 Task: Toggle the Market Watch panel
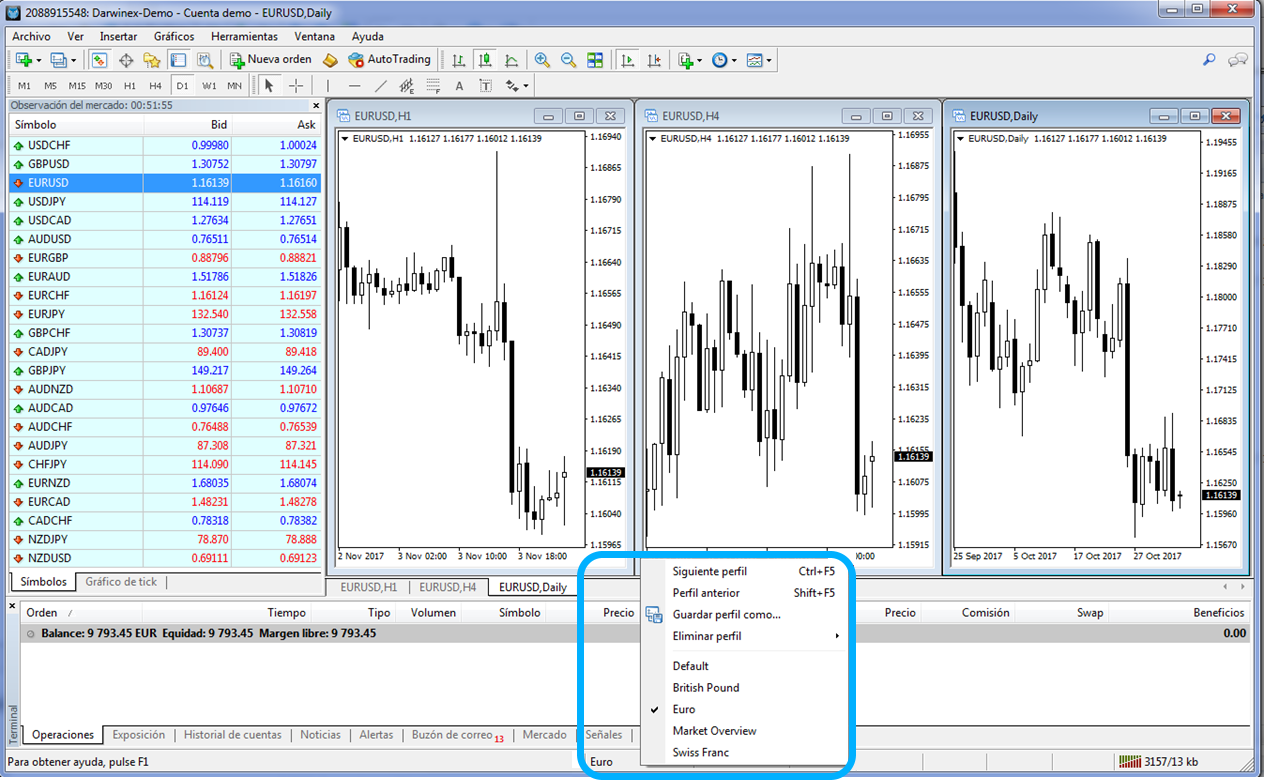(179, 59)
